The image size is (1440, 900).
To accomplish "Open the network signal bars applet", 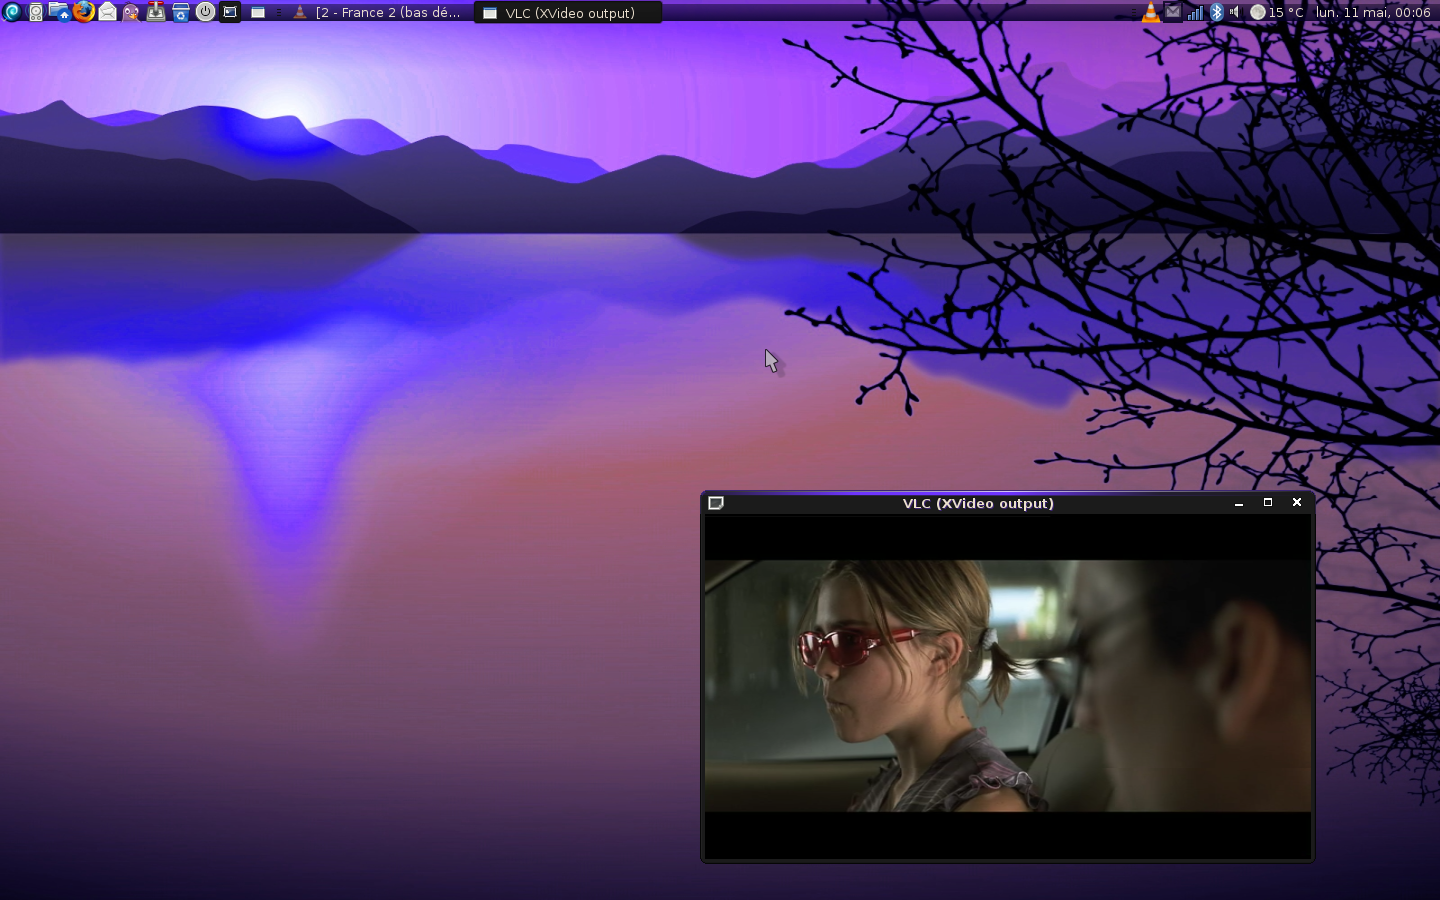I will point(1195,12).
